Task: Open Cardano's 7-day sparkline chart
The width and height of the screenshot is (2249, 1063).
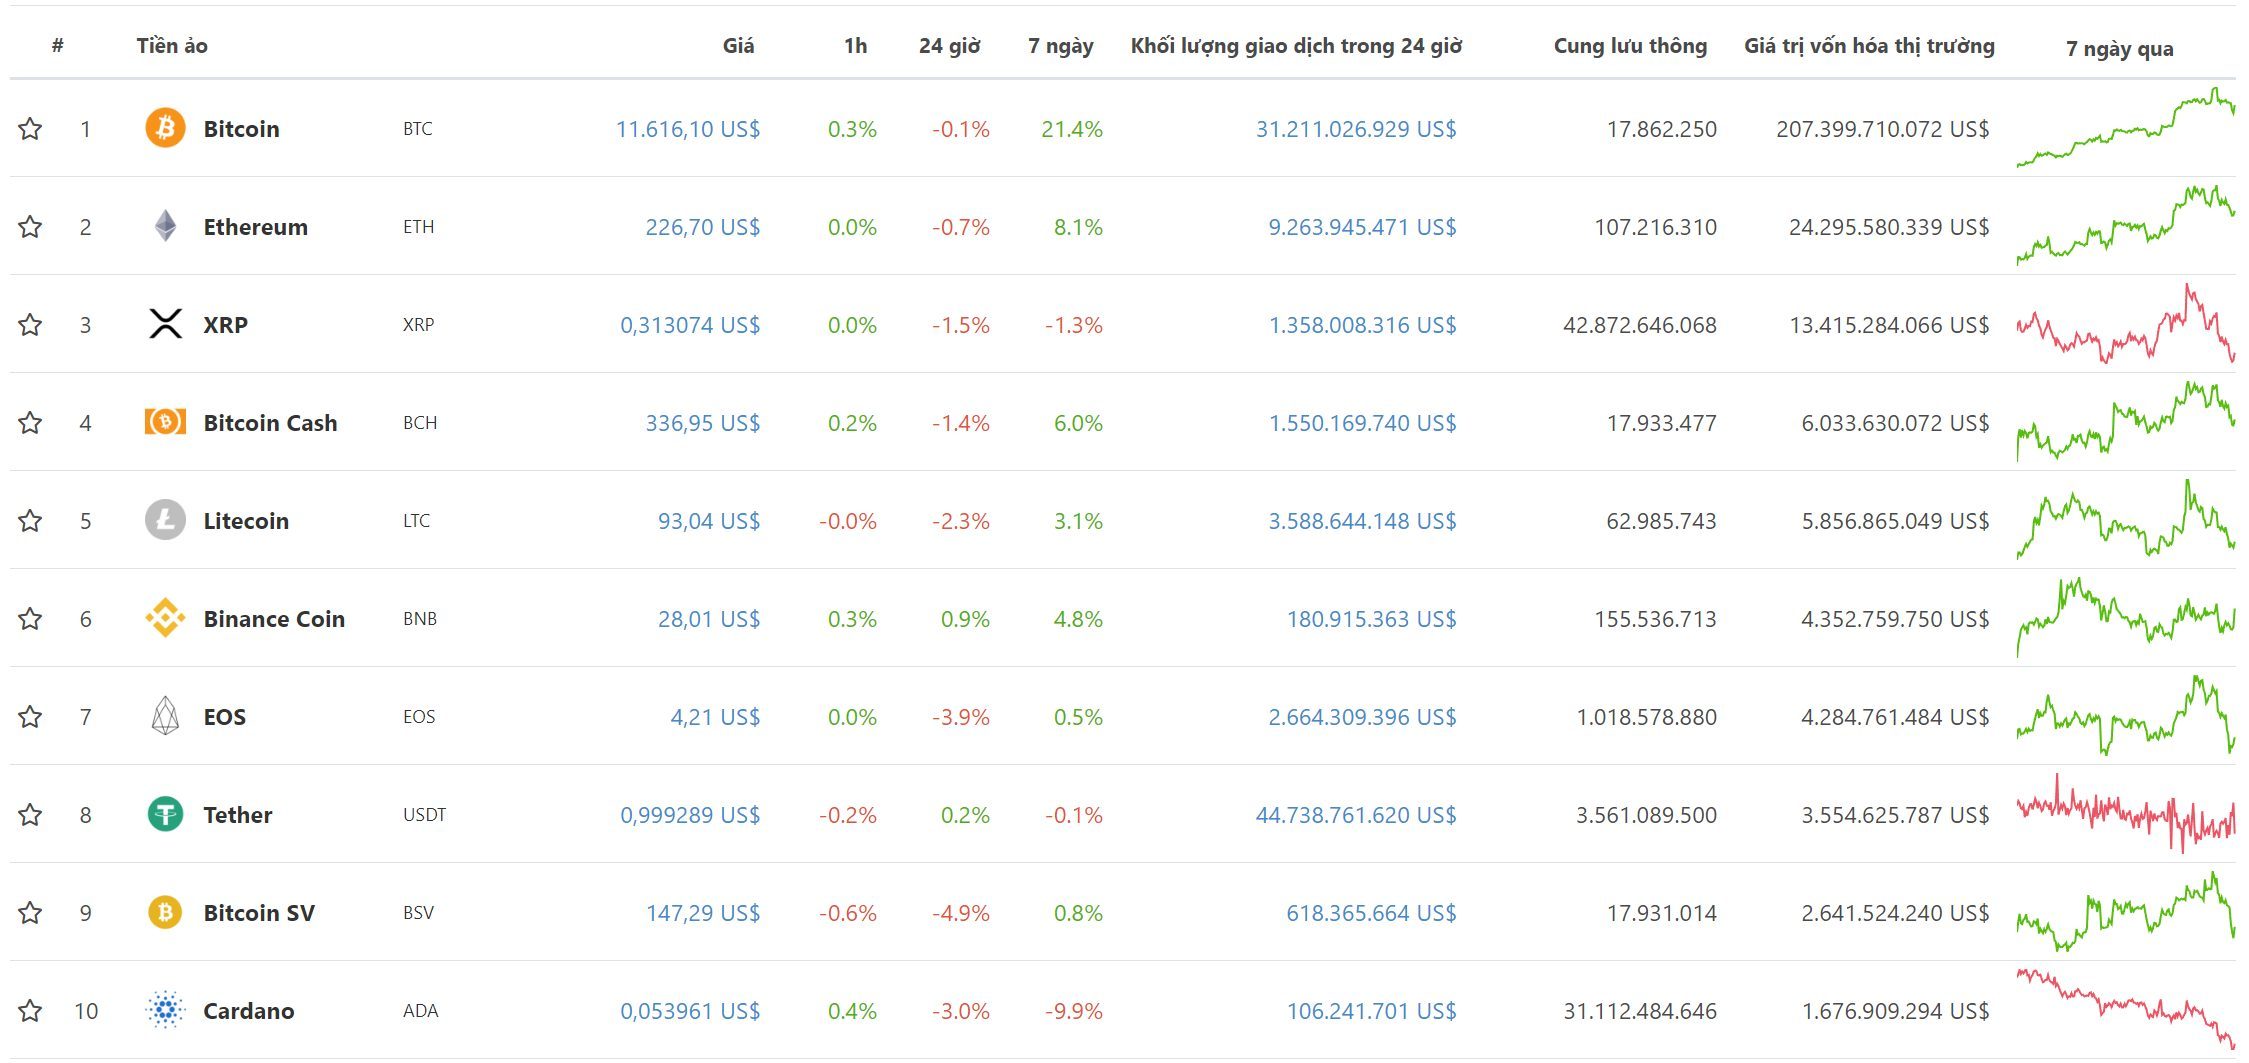Action: pyautogui.click(x=2125, y=1009)
